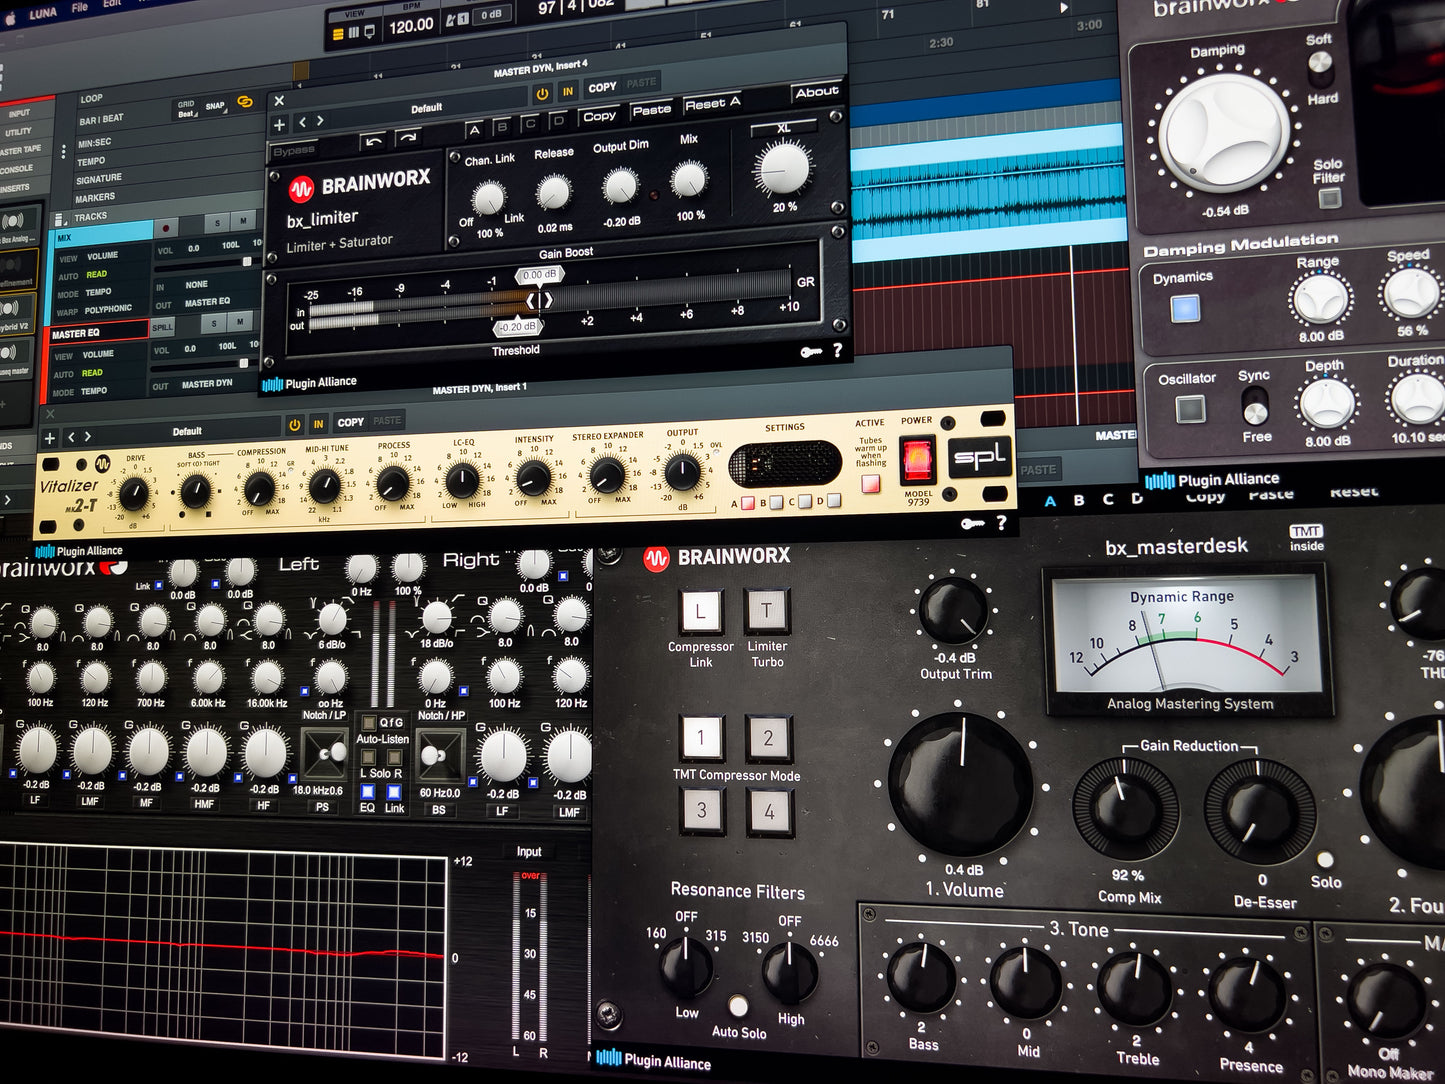This screenshot has width=1445, height=1084.
Task: Flip the Sync/Free switch under Damping Modulation
Action: point(1254,406)
